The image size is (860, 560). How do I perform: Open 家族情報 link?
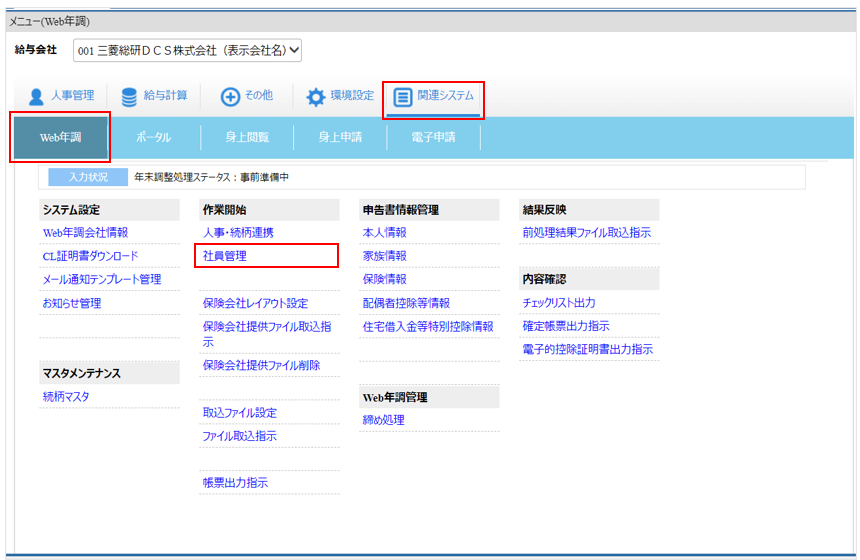[384, 256]
